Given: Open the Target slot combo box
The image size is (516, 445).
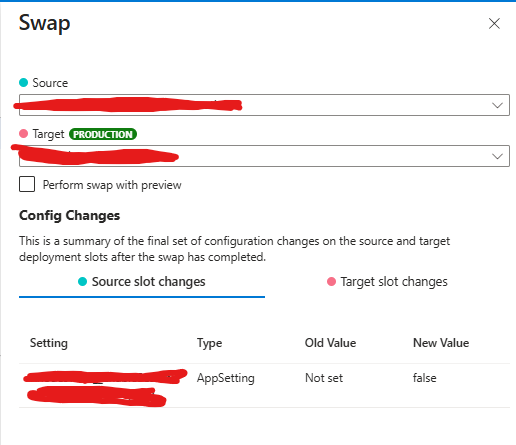Looking at the screenshot, I should pyautogui.click(x=264, y=156).
